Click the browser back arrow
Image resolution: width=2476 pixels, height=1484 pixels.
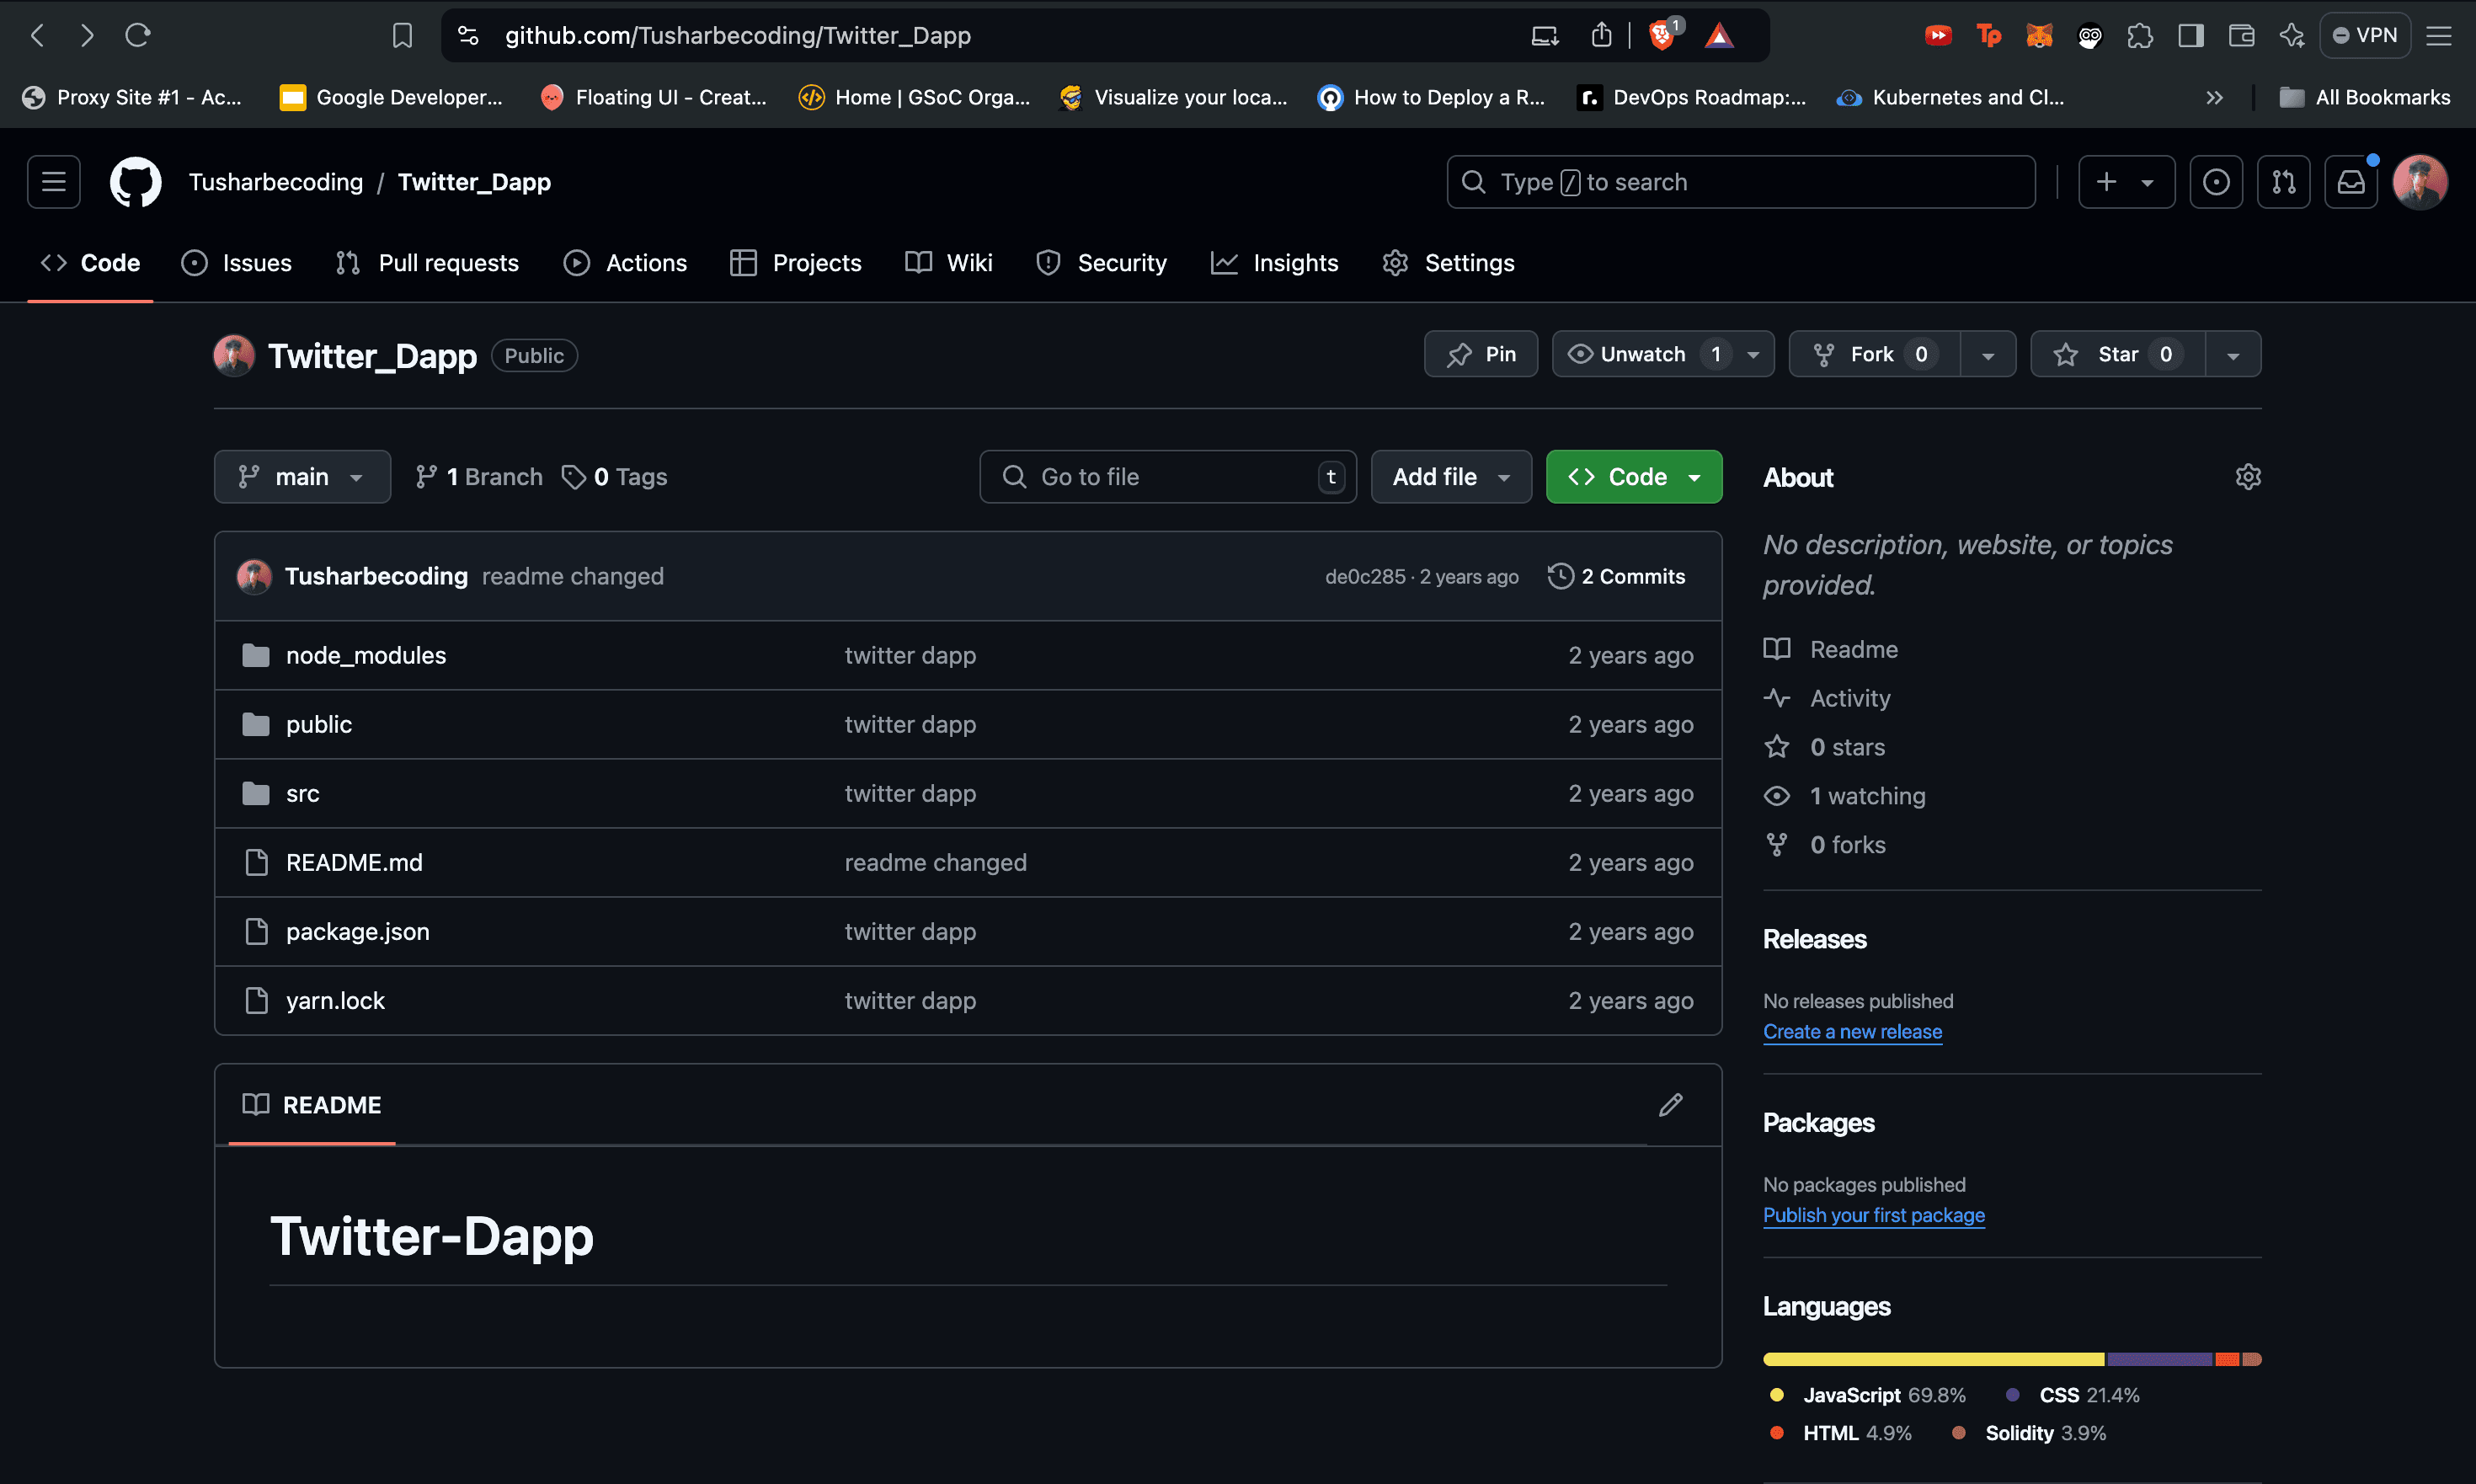pos(38,36)
